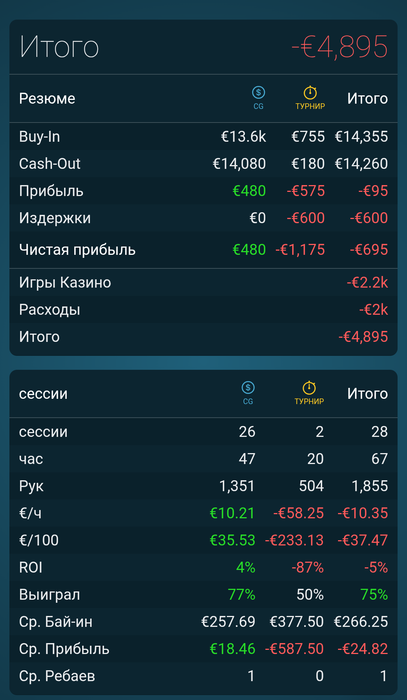Open the Cash-Out row
The width and height of the screenshot is (407, 700).
tap(204, 164)
